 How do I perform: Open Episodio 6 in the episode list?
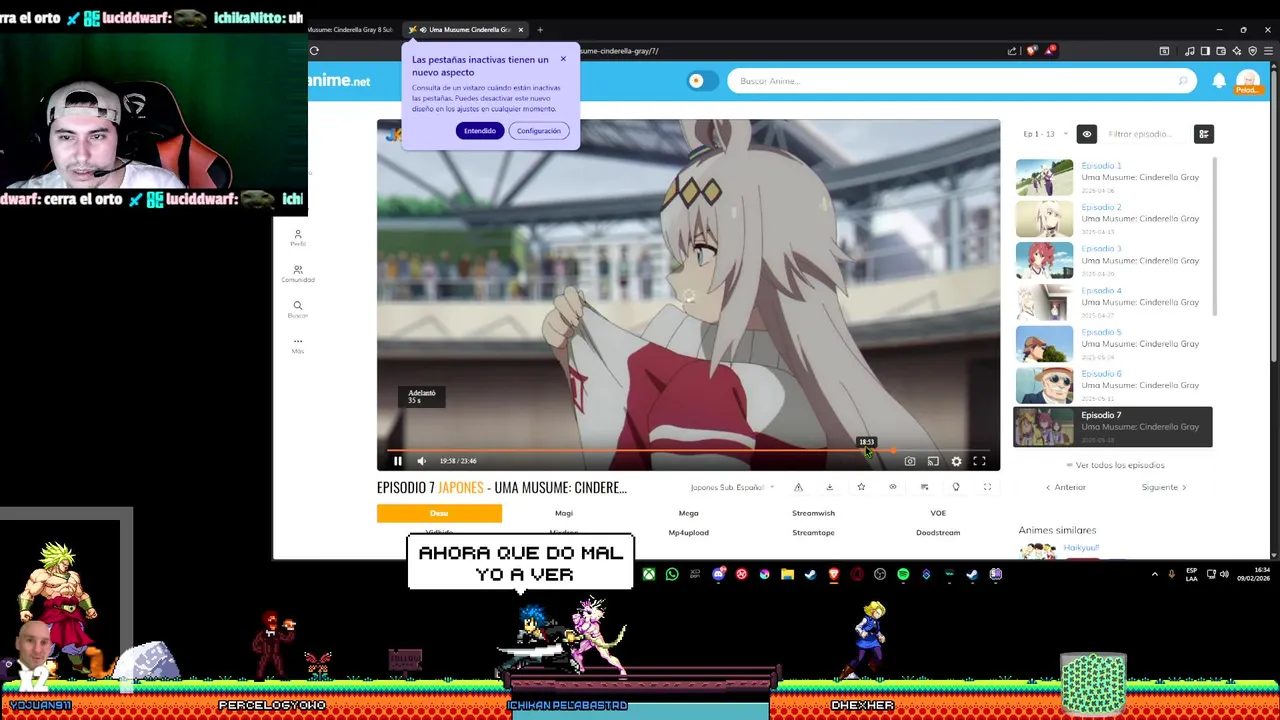pyautogui.click(x=1113, y=385)
